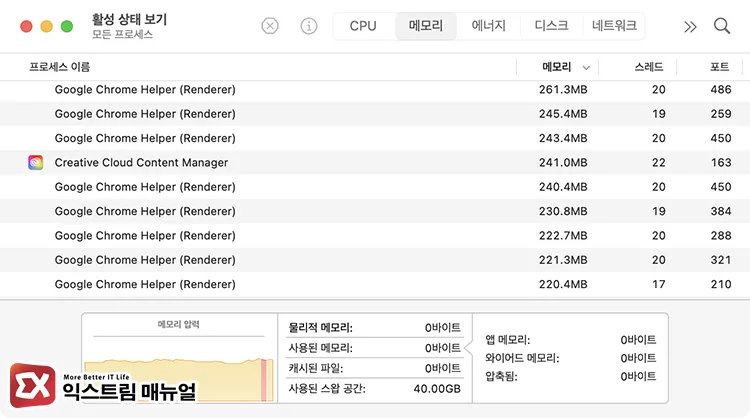
Task: Select the Chrome Helper row using 230.8MB
Action: point(375,211)
